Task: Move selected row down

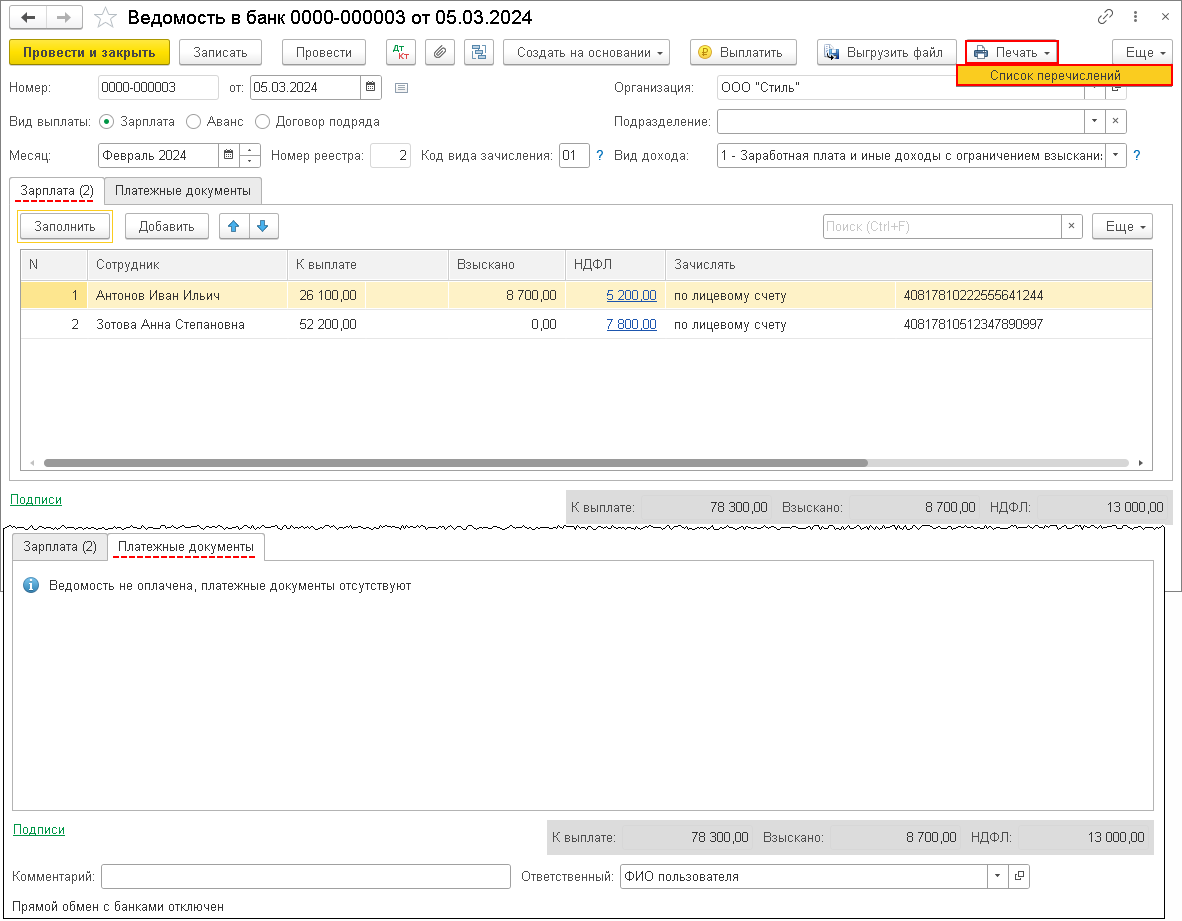Action: (x=263, y=226)
